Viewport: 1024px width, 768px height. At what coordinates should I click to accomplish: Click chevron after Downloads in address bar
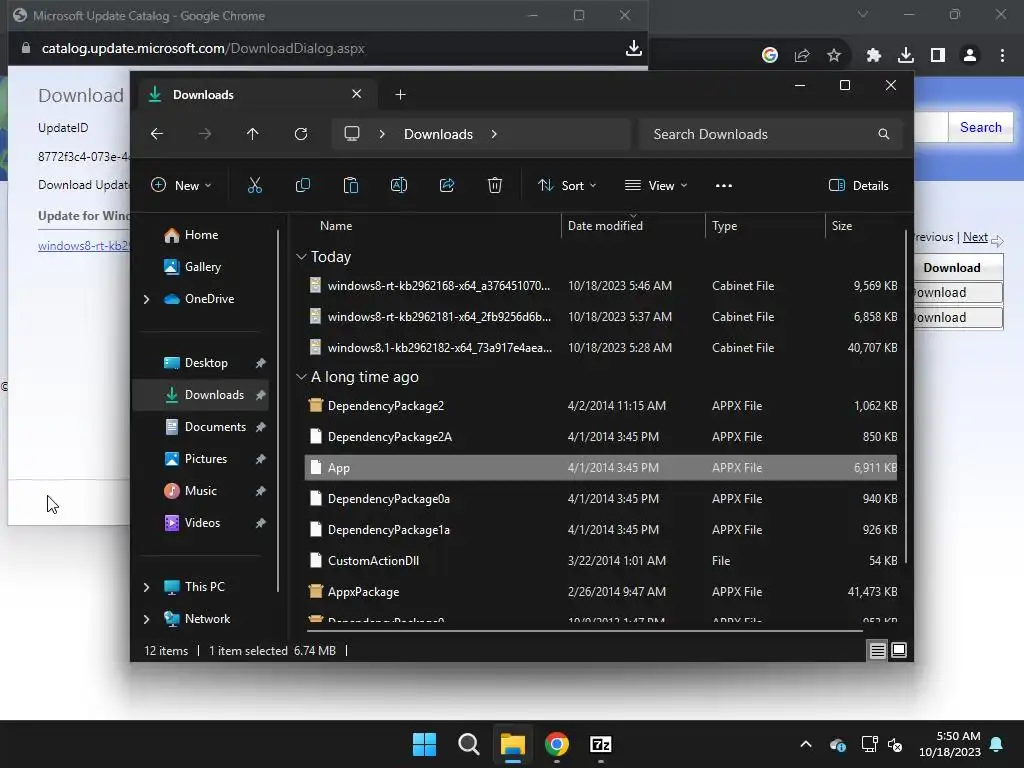[494, 134]
